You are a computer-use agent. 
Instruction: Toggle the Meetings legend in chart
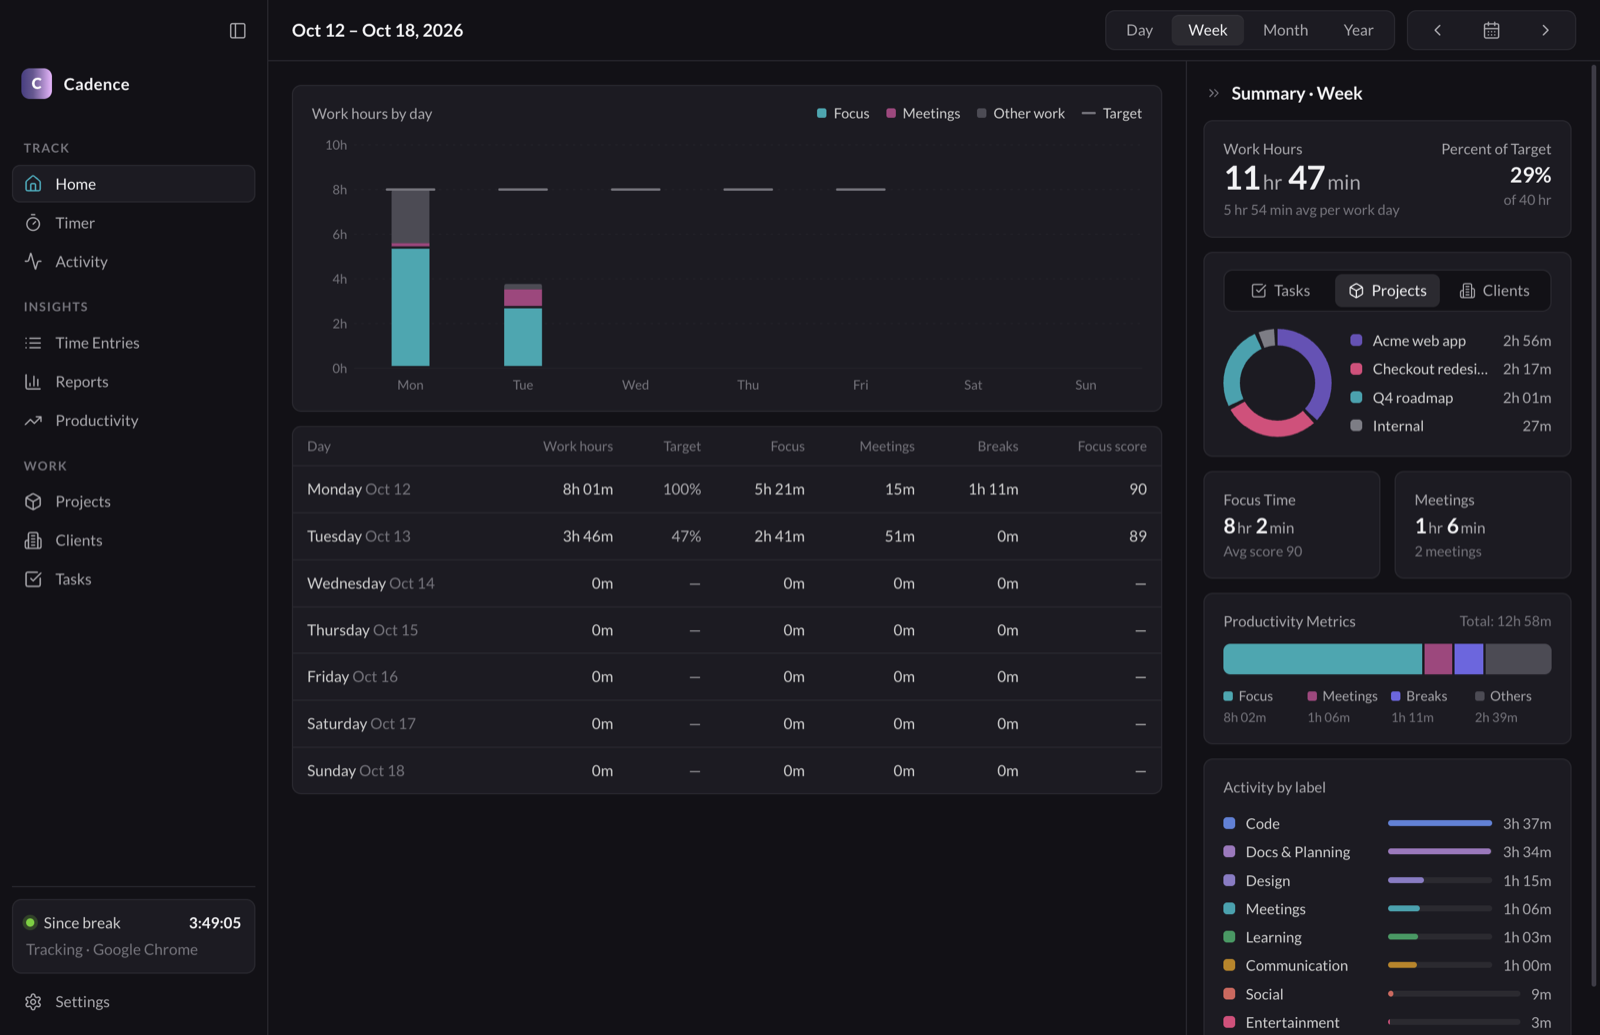coord(923,114)
